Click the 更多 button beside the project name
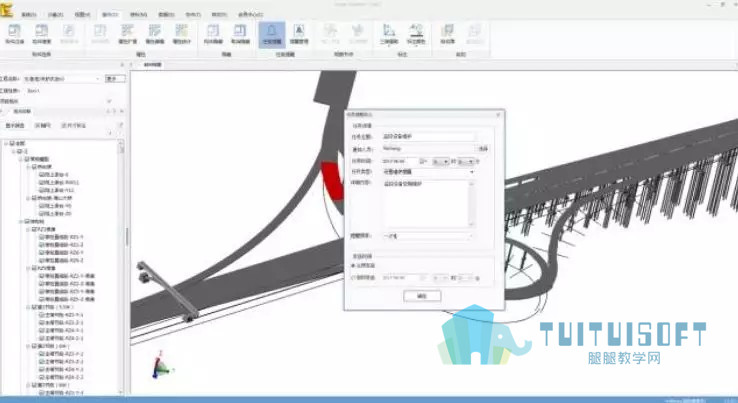The width and height of the screenshot is (738, 403). pos(115,79)
